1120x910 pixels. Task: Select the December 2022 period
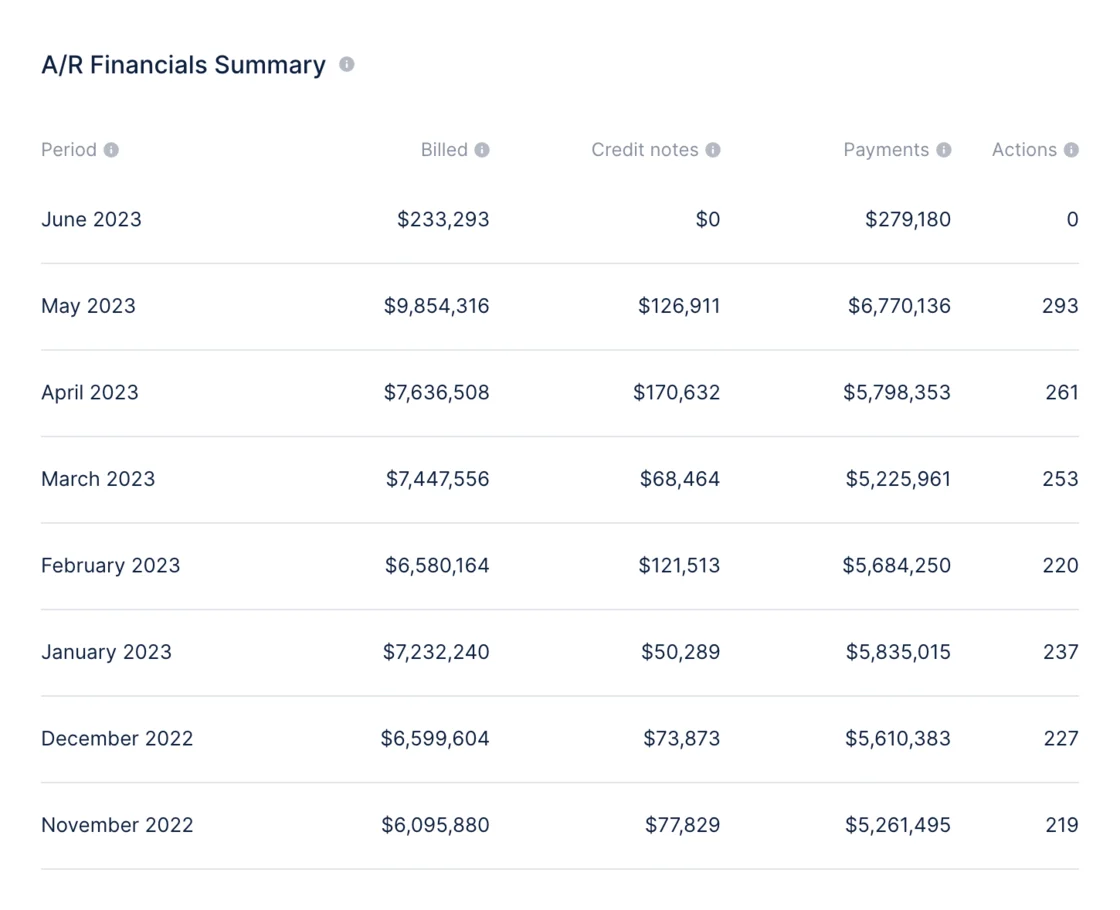click(x=116, y=738)
